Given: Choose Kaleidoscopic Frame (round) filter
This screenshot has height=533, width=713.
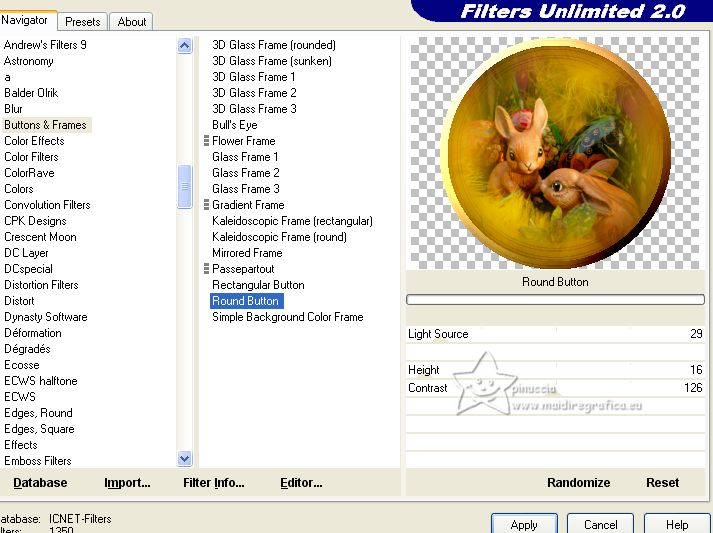Looking at the screenshot, I should coord(279,237).
